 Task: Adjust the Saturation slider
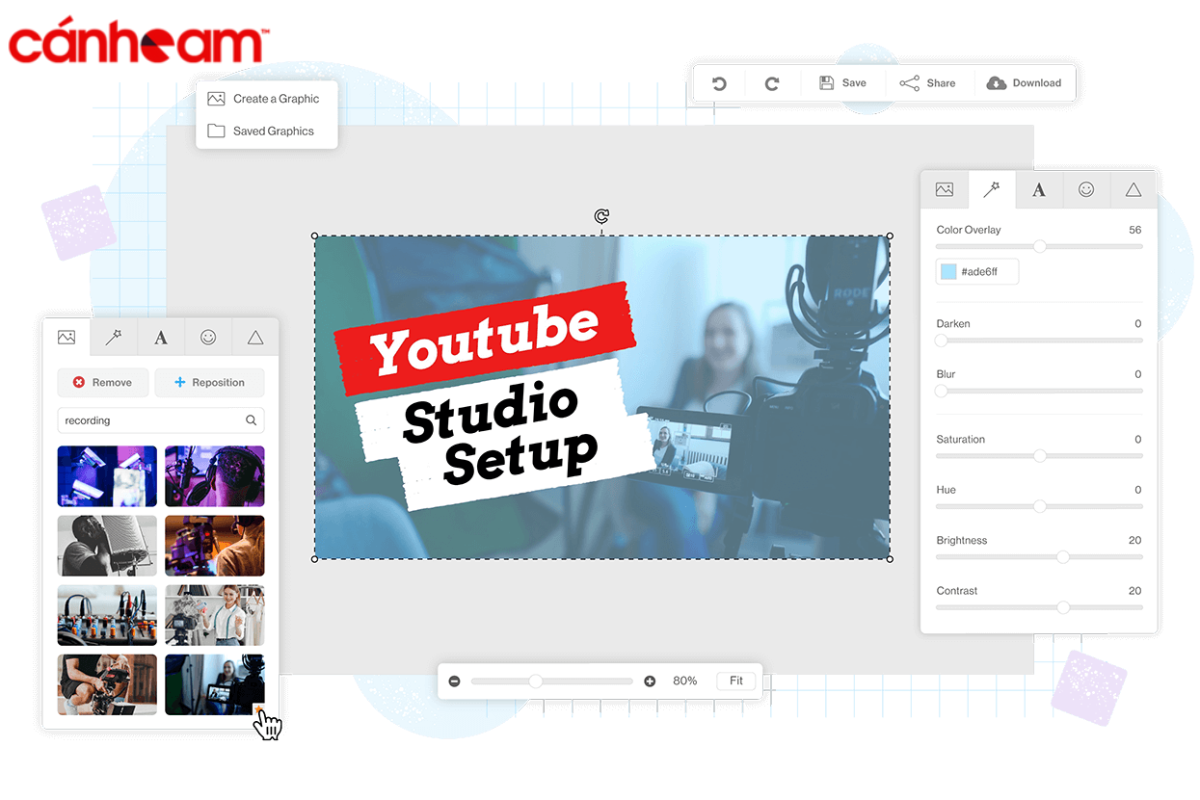click(x=1039, y=455)
